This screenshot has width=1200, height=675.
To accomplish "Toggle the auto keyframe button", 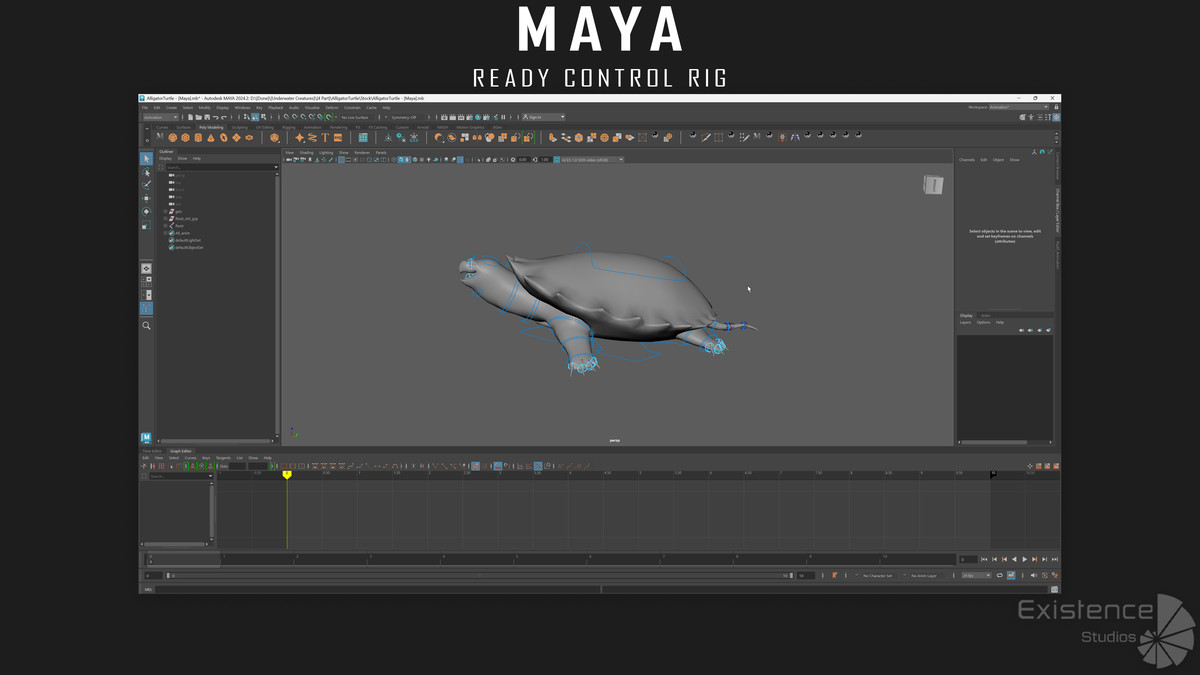I will (1044, 575).
